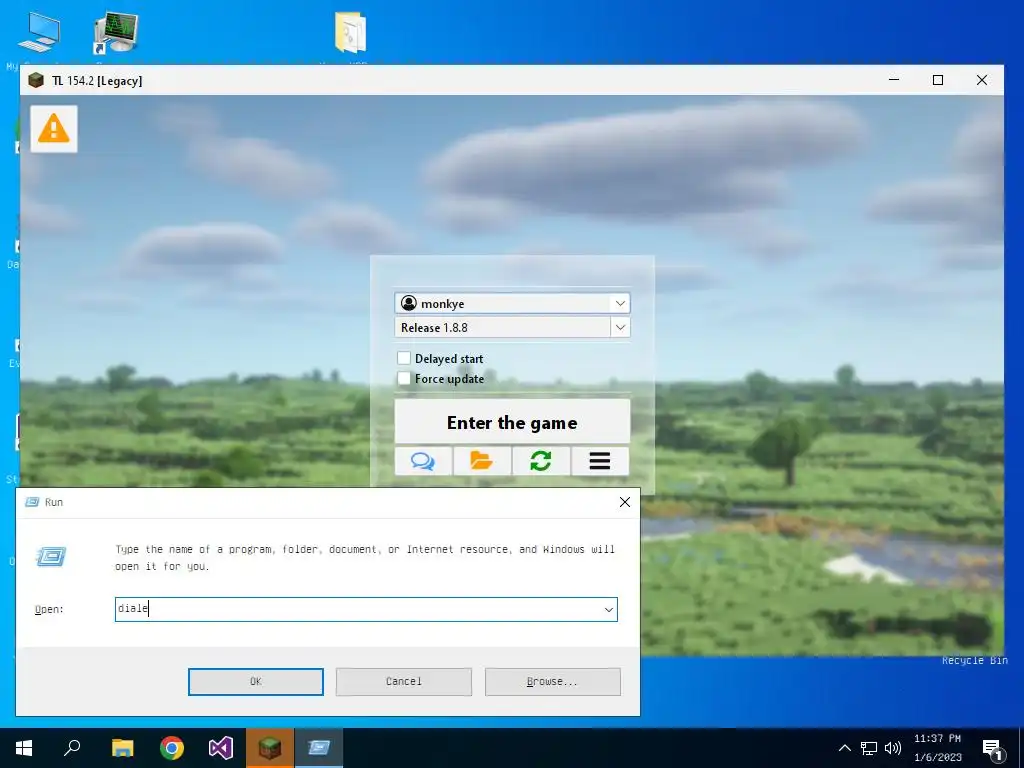
Task: Open the game folder button in TL launcher
Action: 482,461
